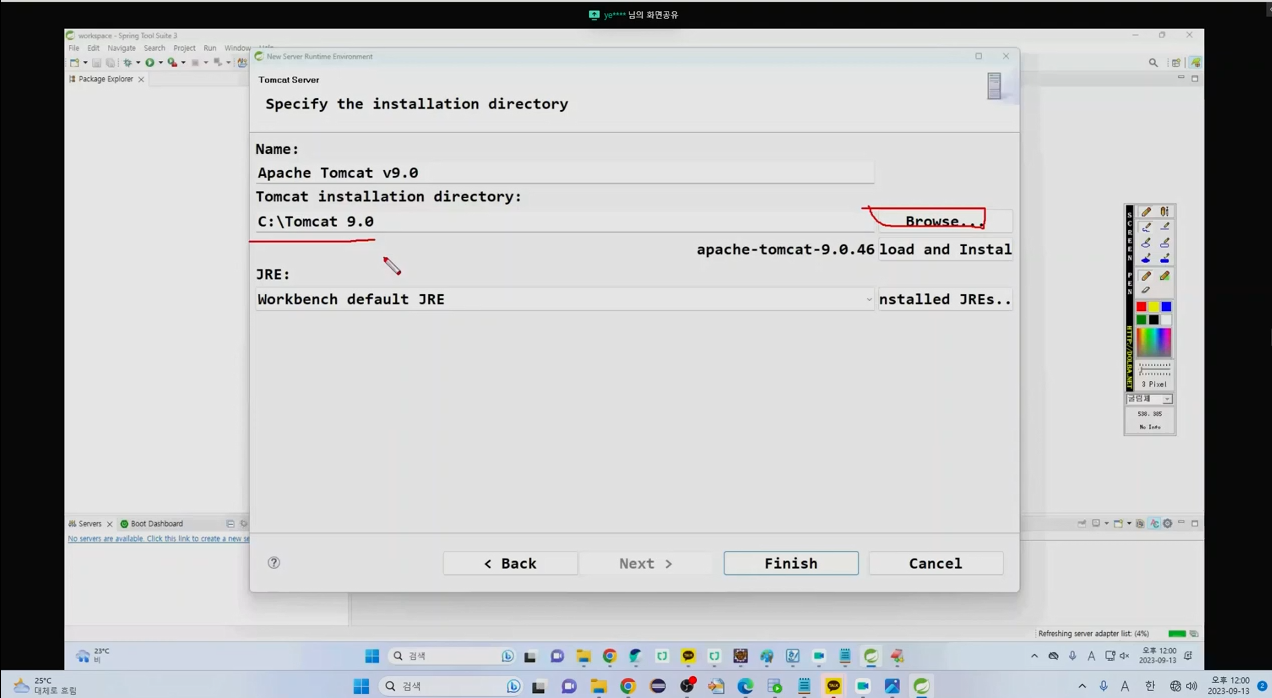Click the Windows Start button on outer taskbar
Viewport: 1272px width, 698px height.
(x=361, y=686)
